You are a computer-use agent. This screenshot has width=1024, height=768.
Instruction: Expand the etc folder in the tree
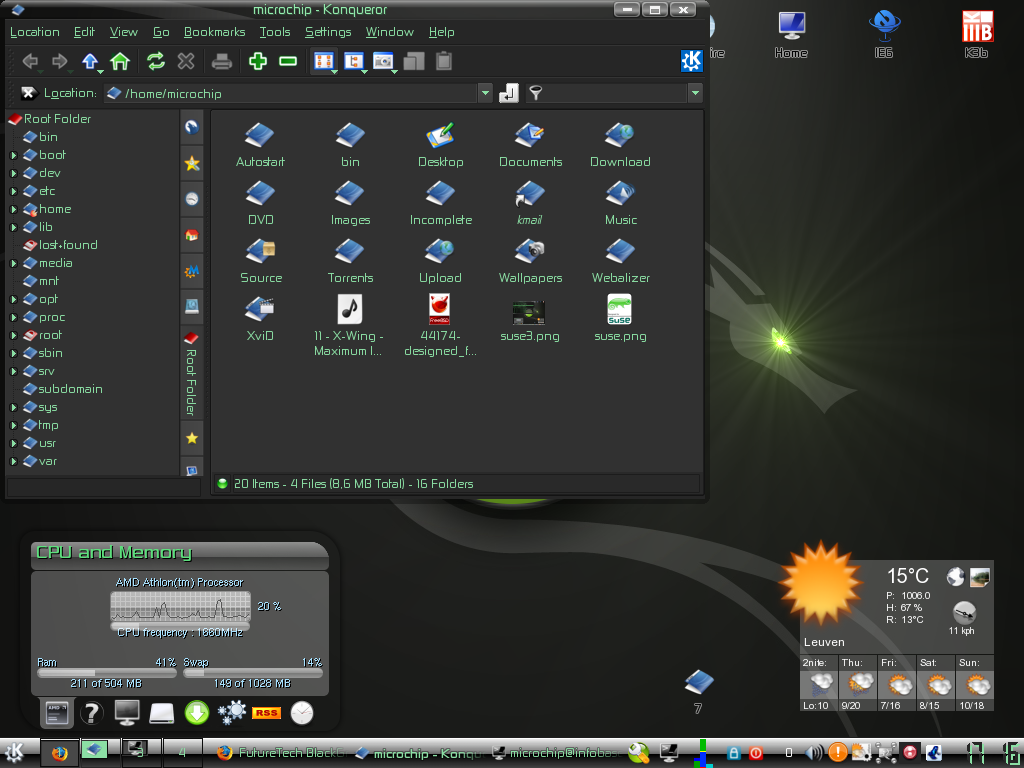[14, 191]
